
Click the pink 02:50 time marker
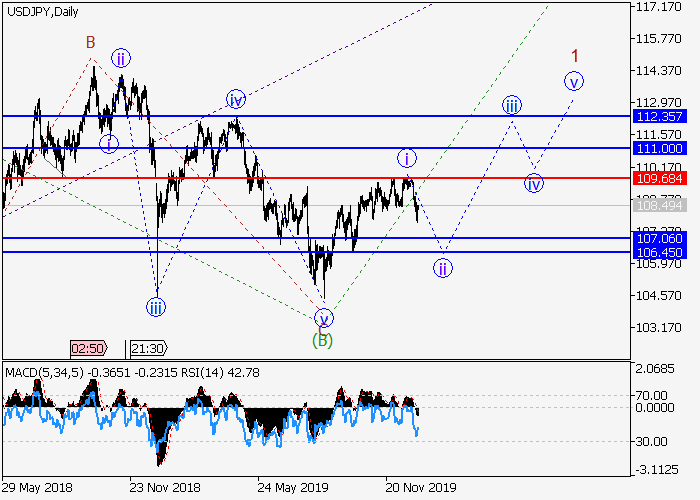tap(87, 348)
